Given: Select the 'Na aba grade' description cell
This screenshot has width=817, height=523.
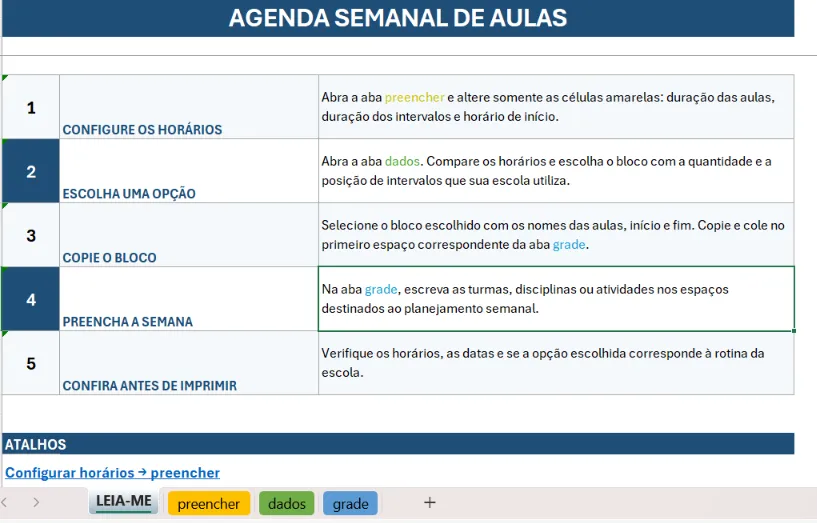Looking at the screenshot, I should tap(556, 299).
